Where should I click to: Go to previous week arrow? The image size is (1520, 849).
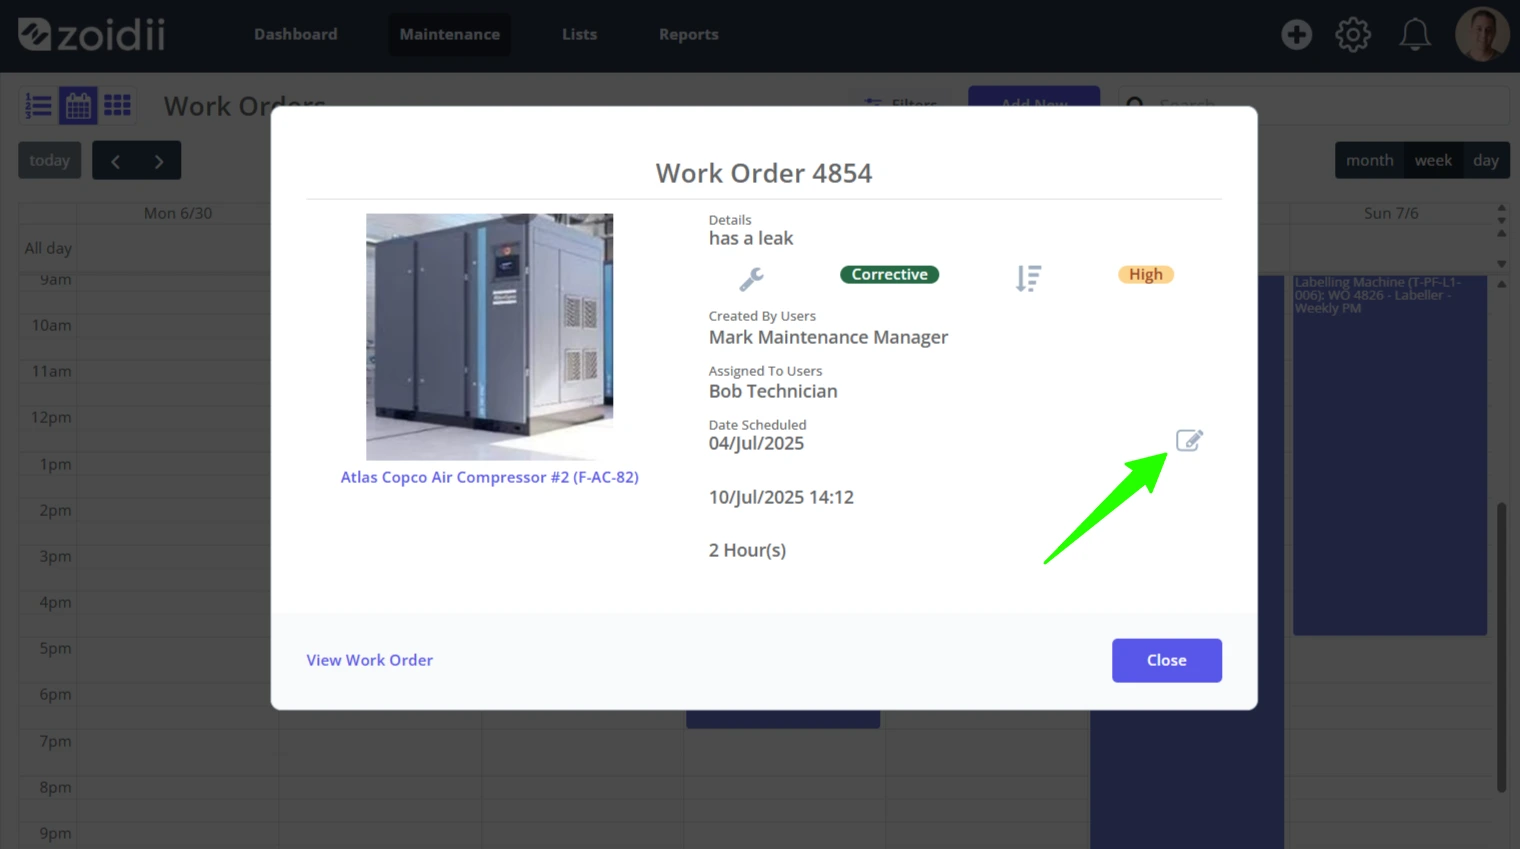(115, 160)
